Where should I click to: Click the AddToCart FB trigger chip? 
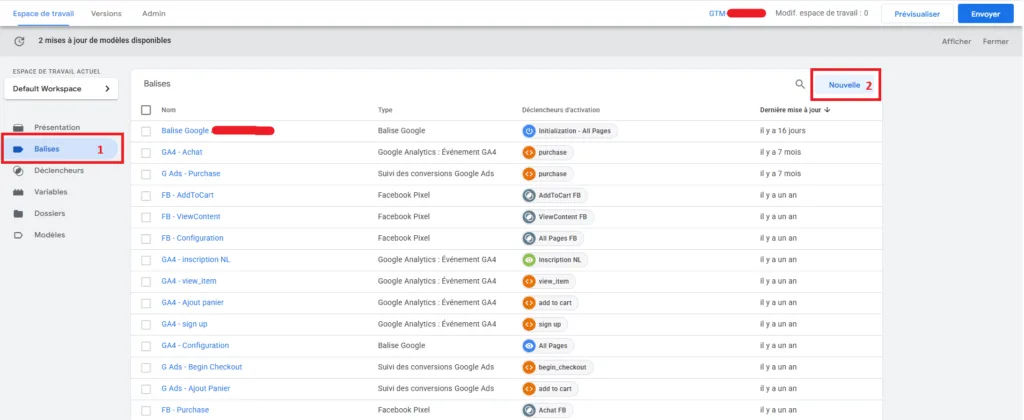coord(554,195)
